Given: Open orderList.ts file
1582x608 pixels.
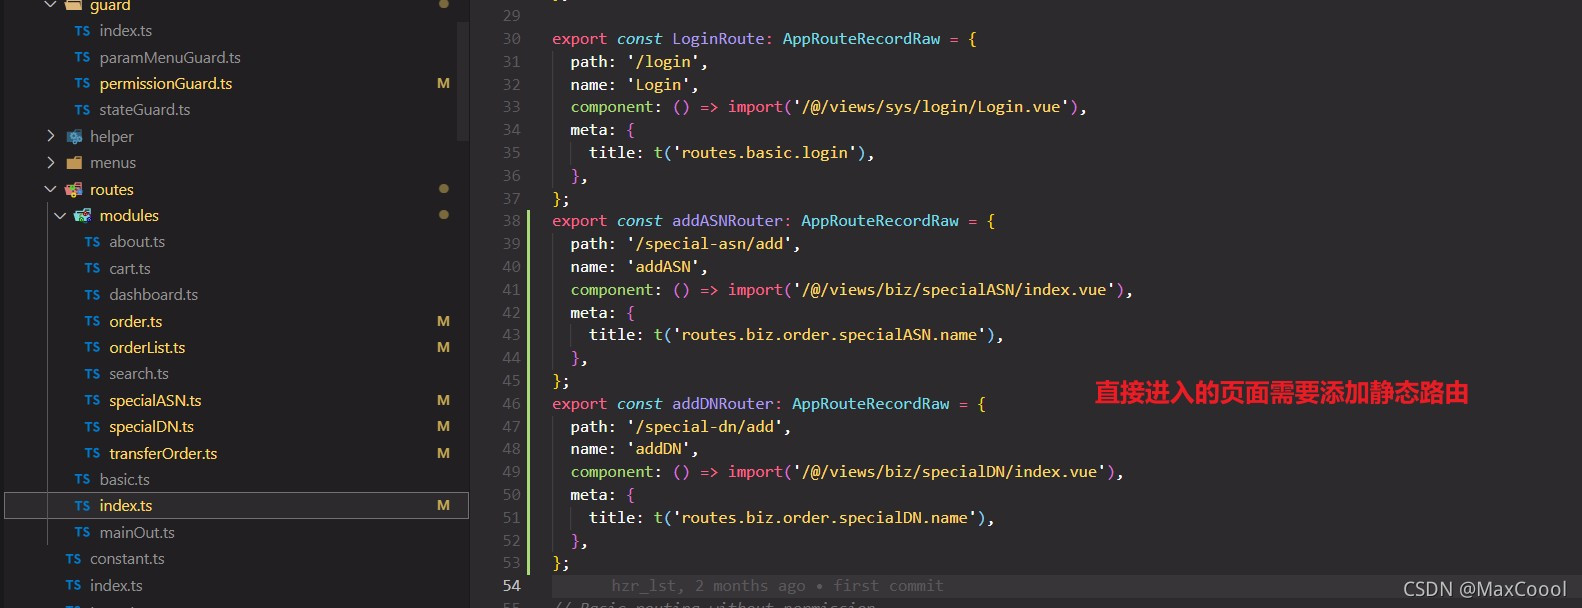Looking at the screenshot, I should 147,347.
